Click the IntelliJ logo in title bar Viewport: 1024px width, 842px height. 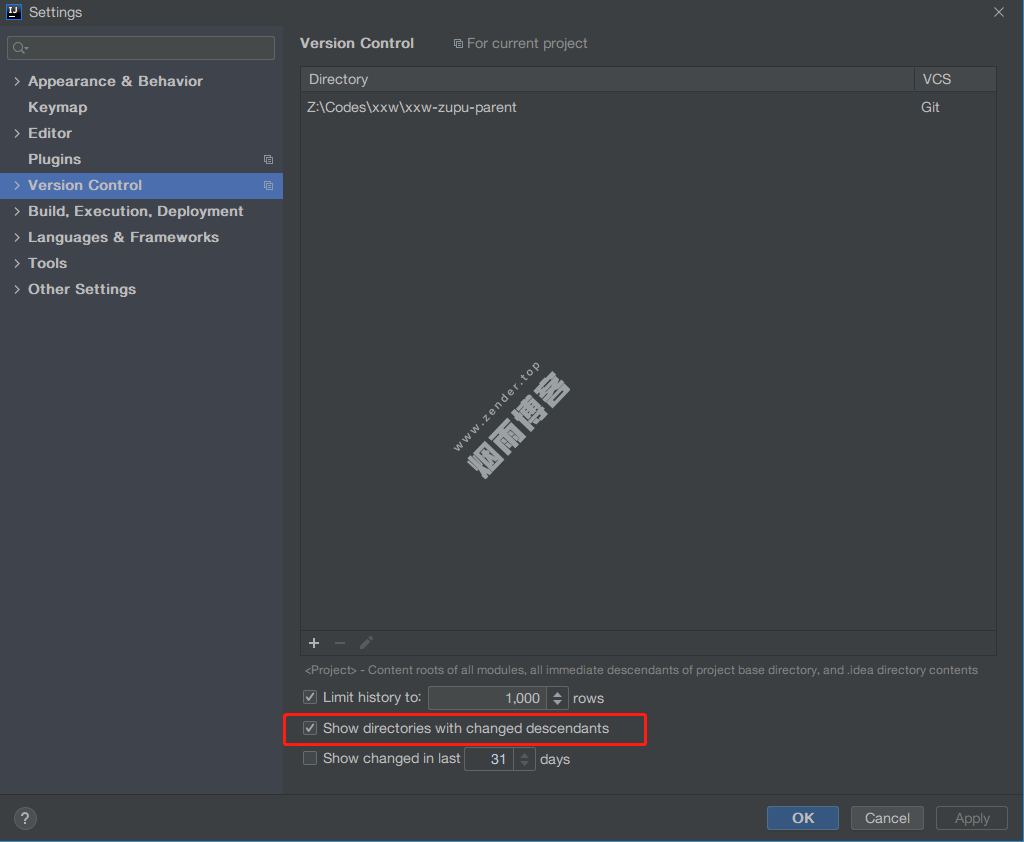coord(14,12)
